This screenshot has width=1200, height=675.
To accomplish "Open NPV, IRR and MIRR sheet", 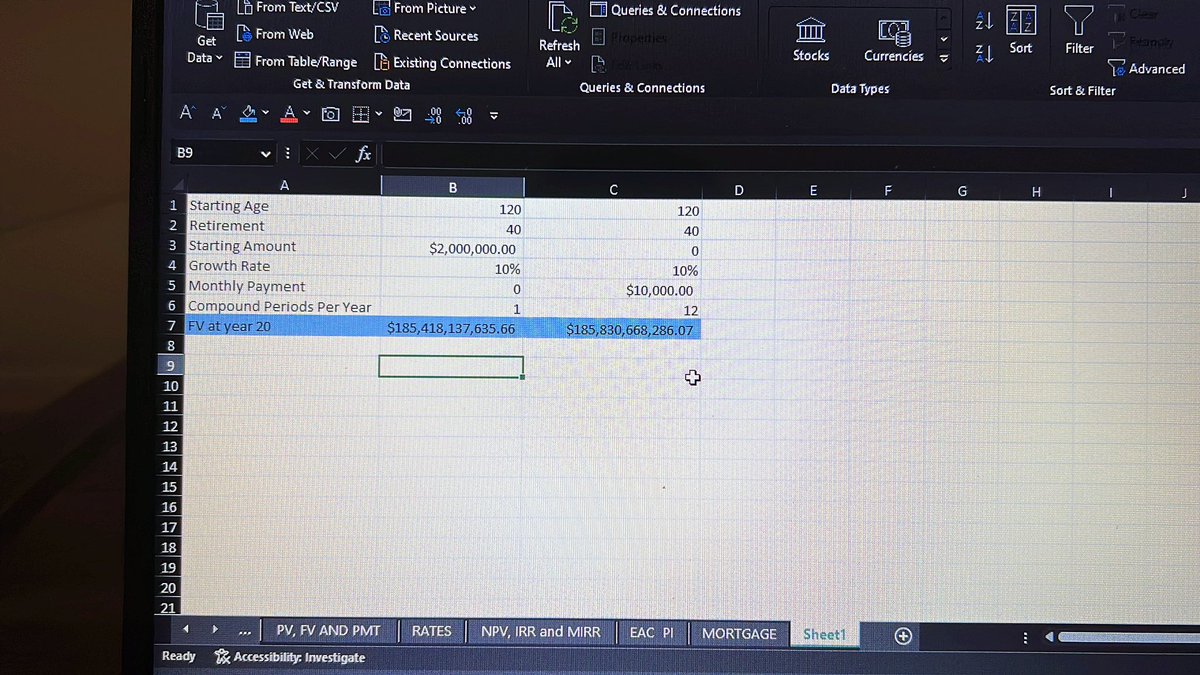I will [540, 631].
